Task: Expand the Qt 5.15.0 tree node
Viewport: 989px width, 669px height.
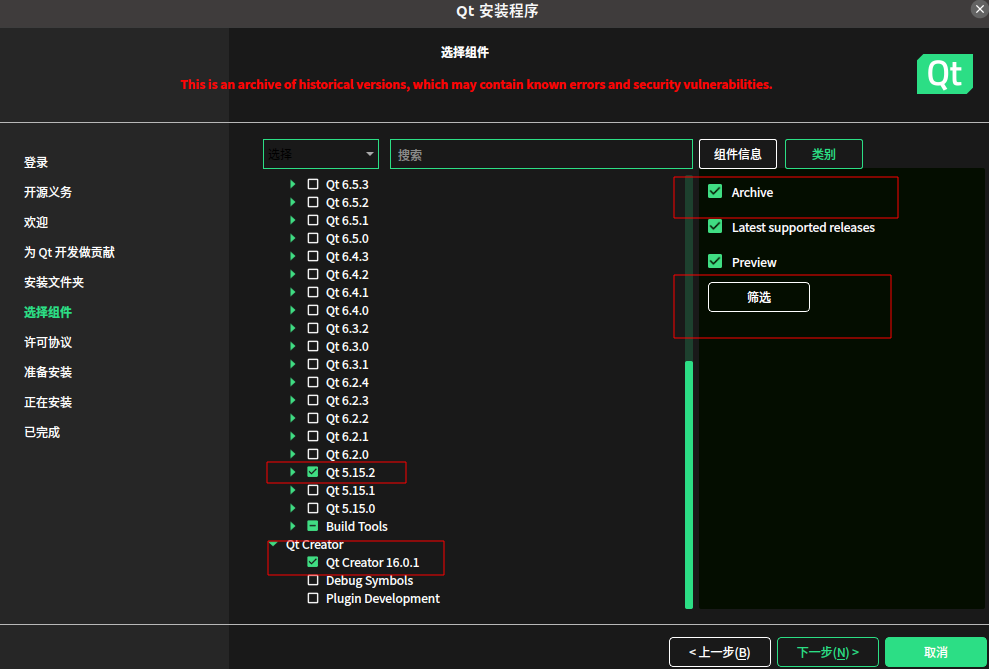Action: (x=293, y=508)
